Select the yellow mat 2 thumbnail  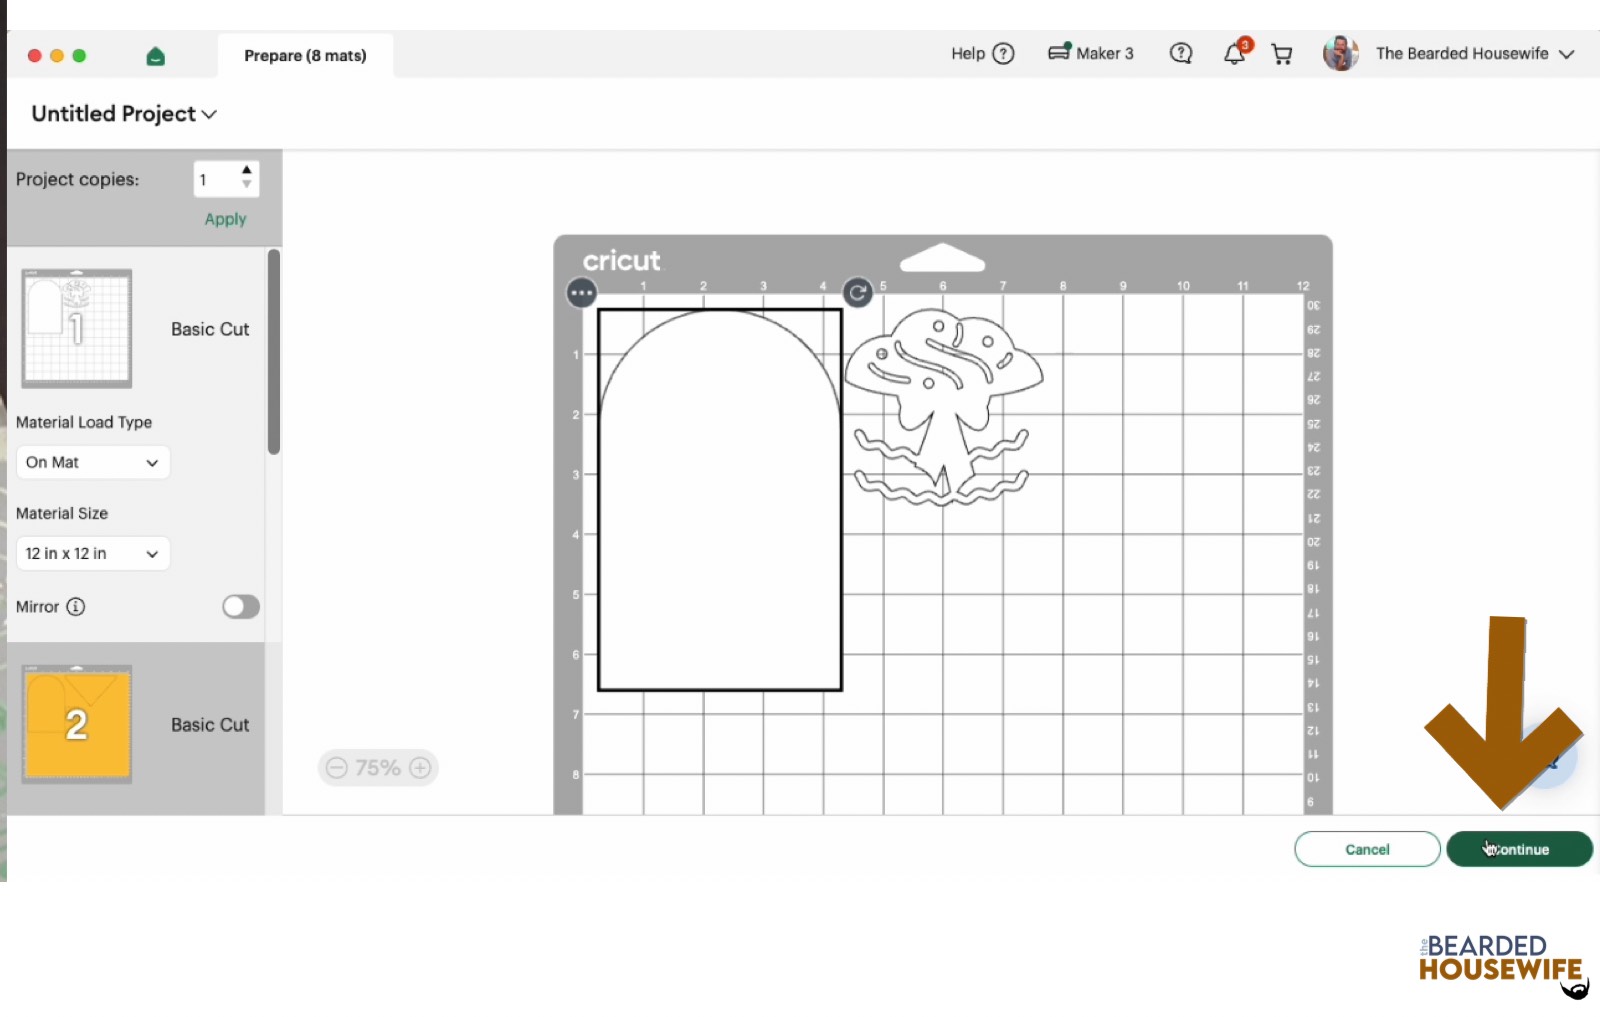point(77,724)
